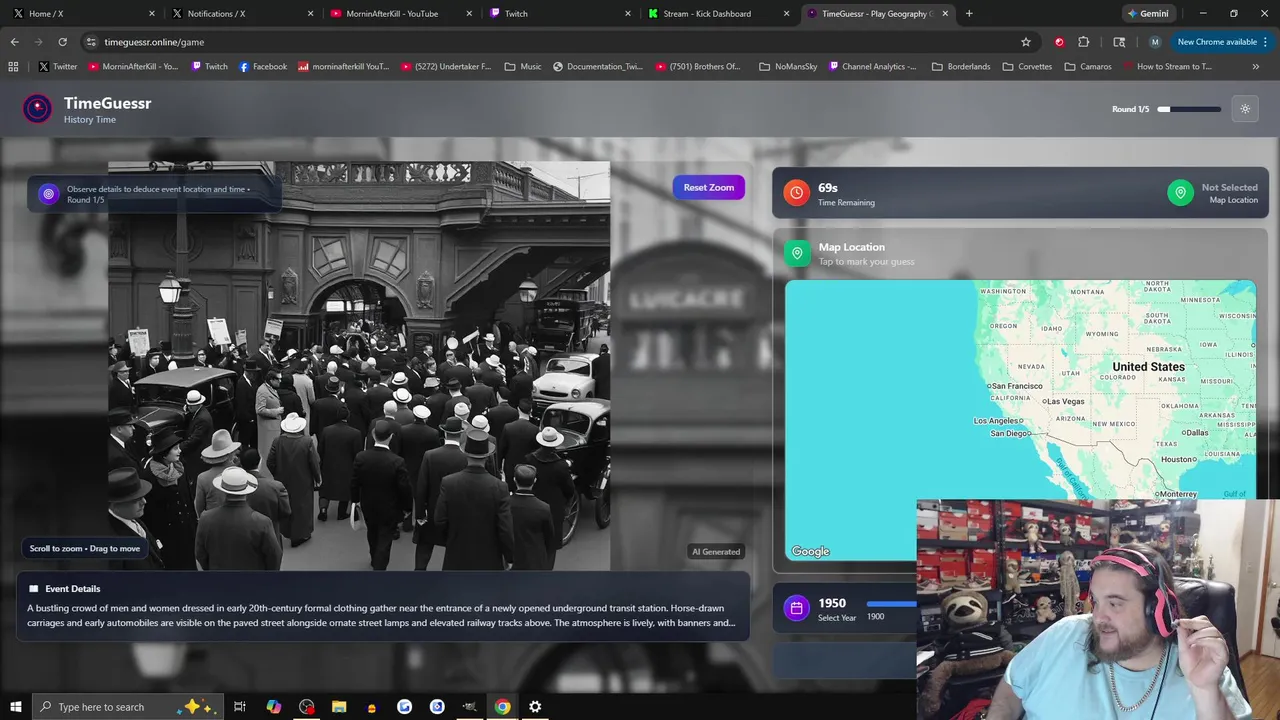Open the Facebook bookmark
This screenshot has height=720, width=1280.
pyautogui.click(x=263, y=66)
